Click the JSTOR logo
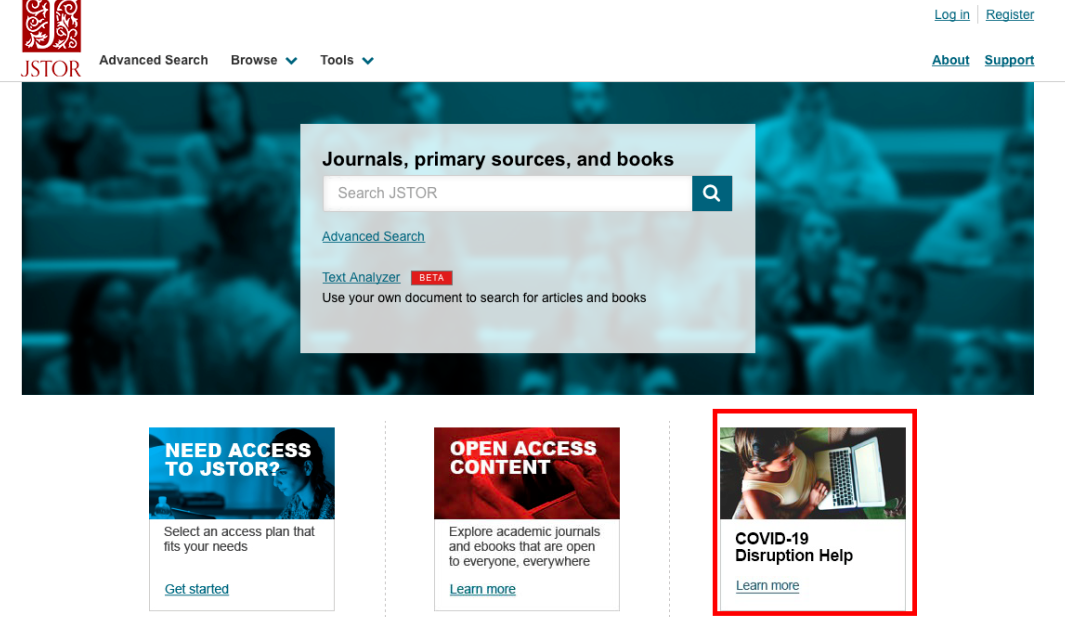 click(x=51, y=38)
